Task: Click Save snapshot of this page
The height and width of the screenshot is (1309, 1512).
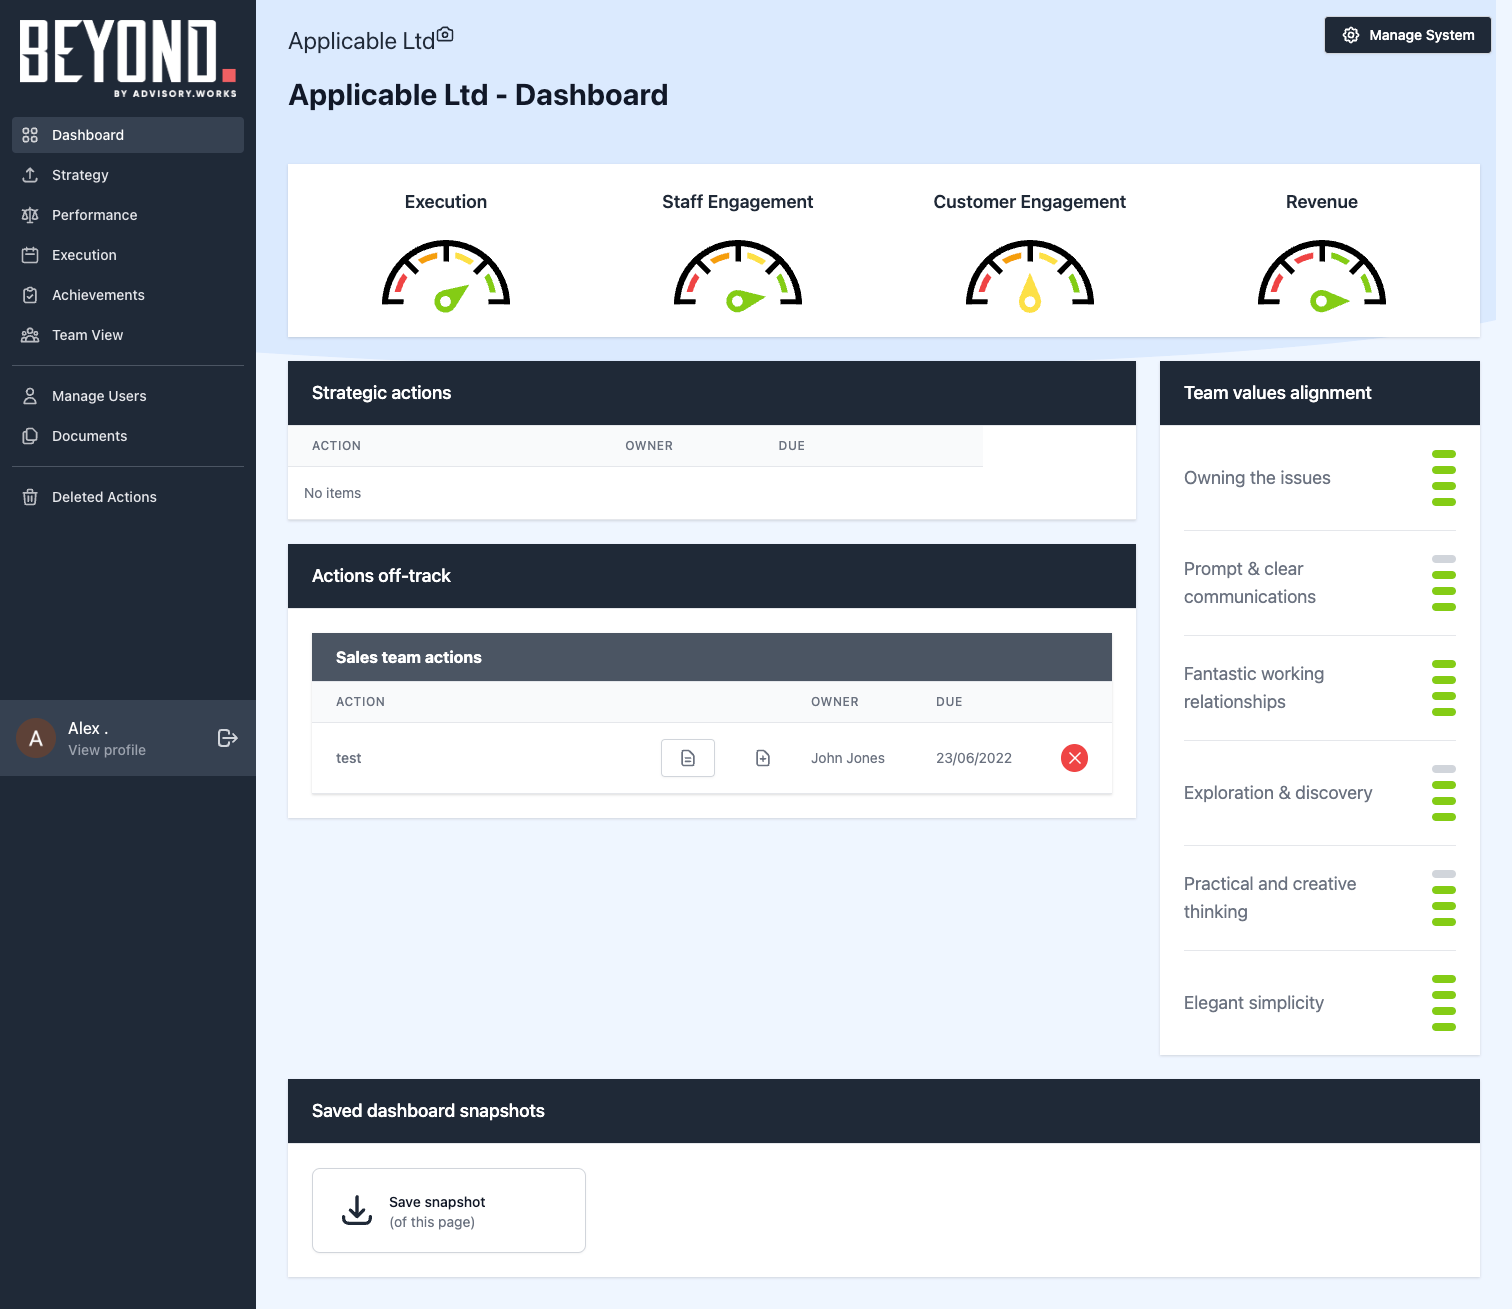Action: coord(449,1210)
